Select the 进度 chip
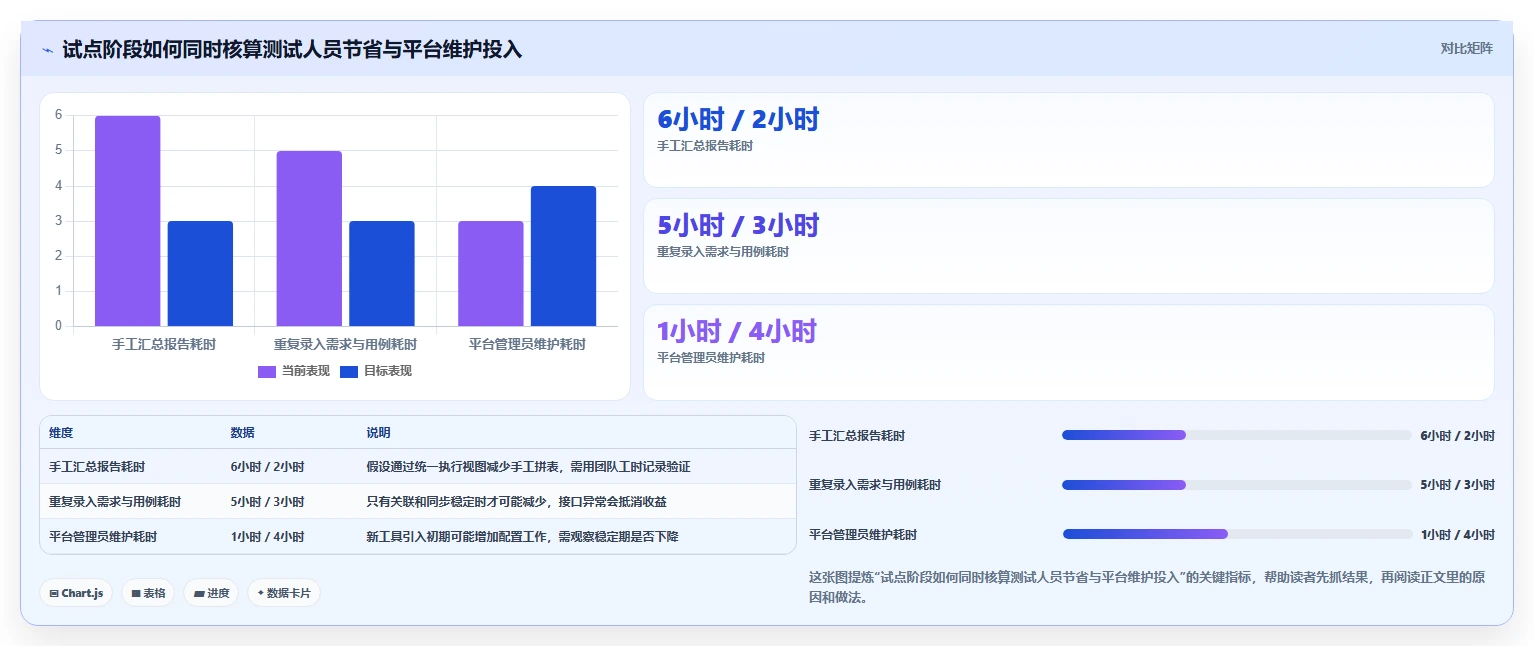The height and width of the screenshot is (646, 1534). coord(211,593)
